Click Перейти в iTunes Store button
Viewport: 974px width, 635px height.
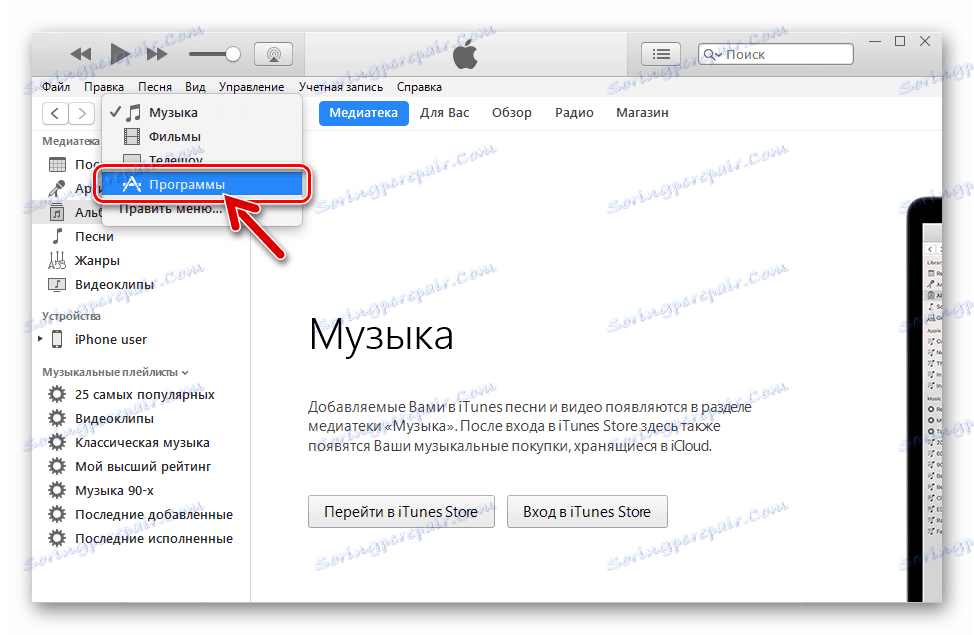pos(400,511)
